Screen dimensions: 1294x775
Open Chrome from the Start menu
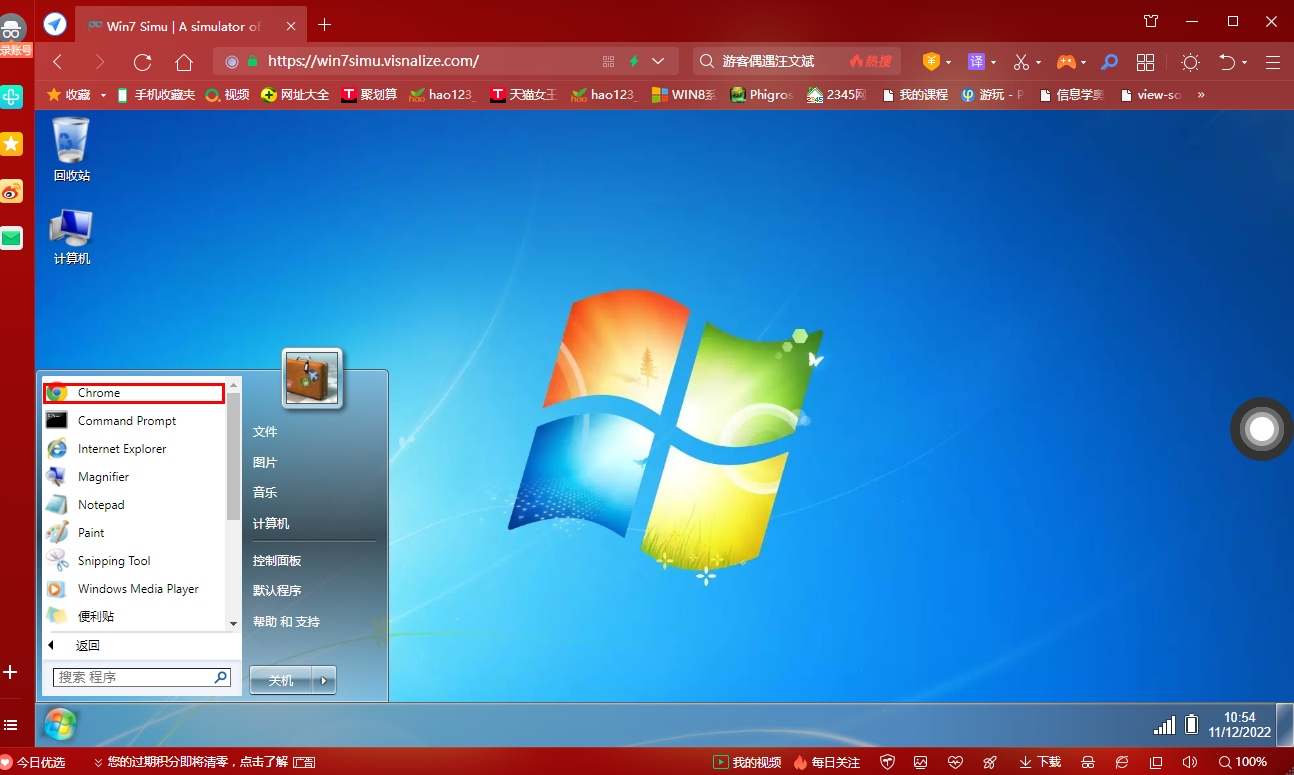point(134,393)
